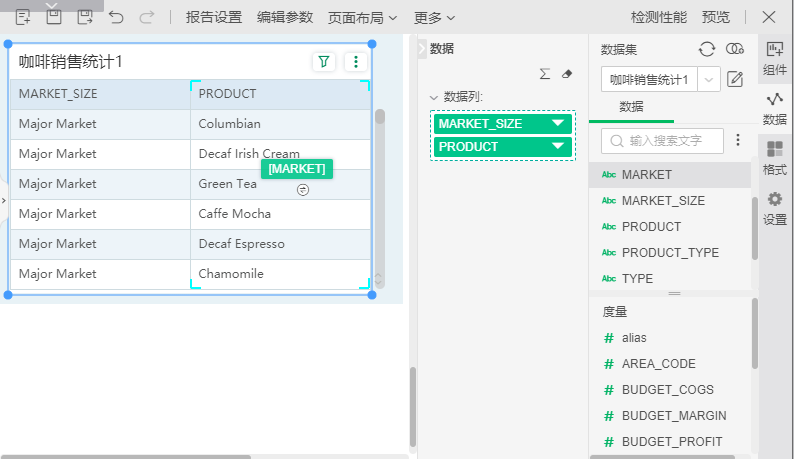Click the filter icon on the table header
This screenshot has height=459, width=794.
323,62
